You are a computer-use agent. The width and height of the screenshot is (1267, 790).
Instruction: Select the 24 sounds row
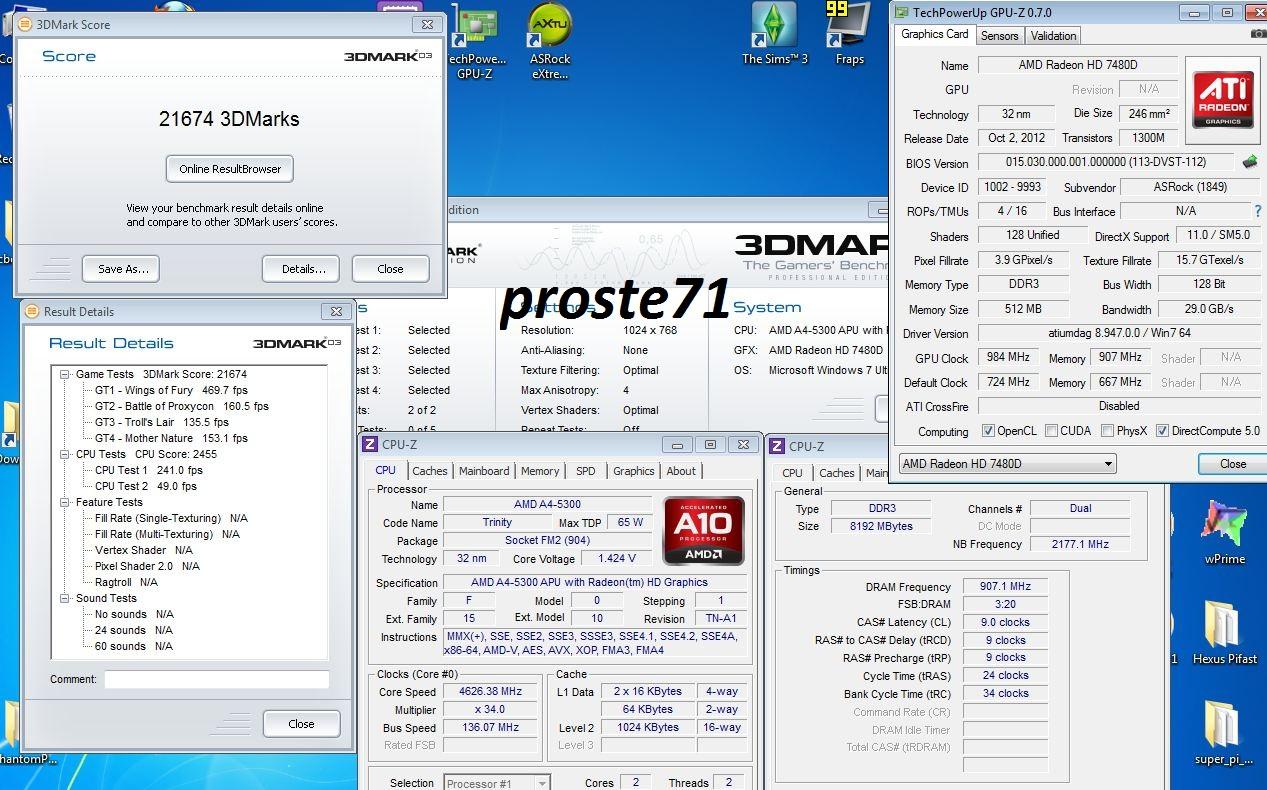[x=133, y=630]
